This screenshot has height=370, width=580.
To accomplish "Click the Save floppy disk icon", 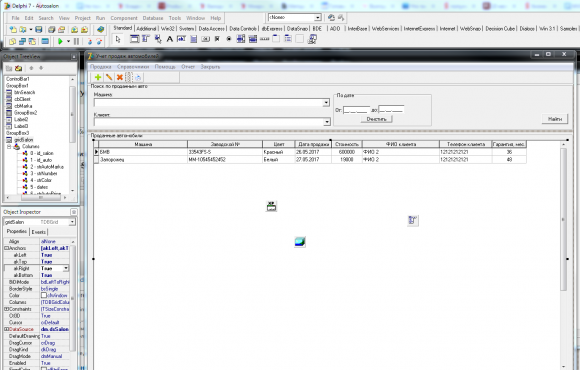I will click(38, 30).
